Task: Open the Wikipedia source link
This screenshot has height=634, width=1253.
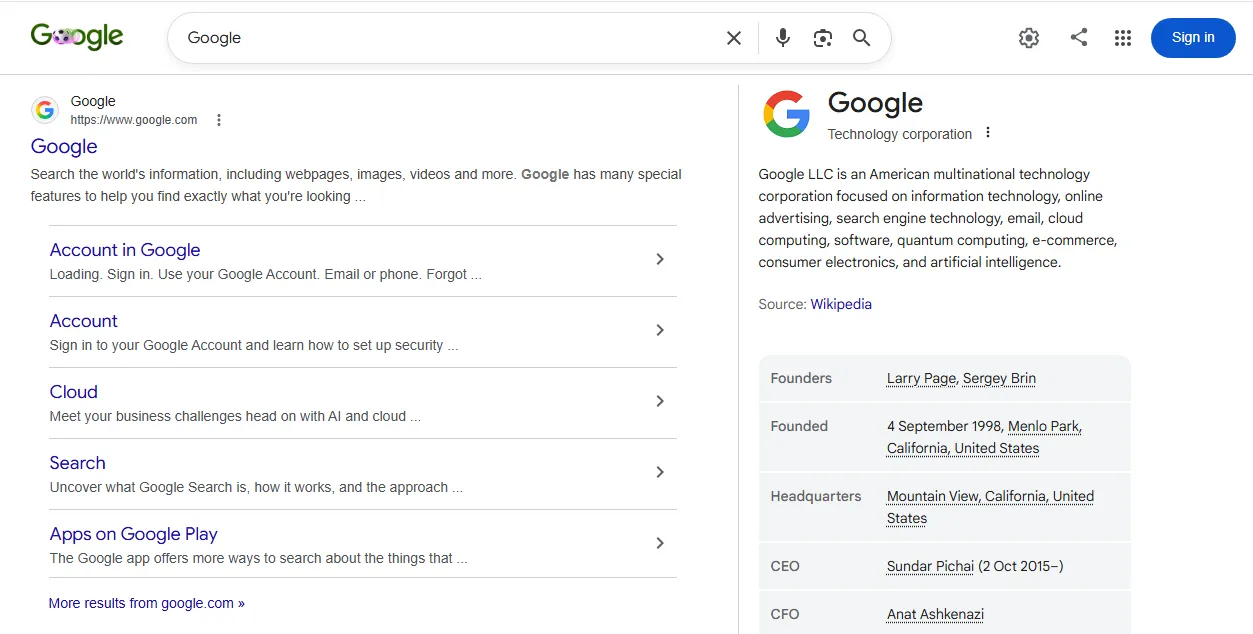Action: 841,304
